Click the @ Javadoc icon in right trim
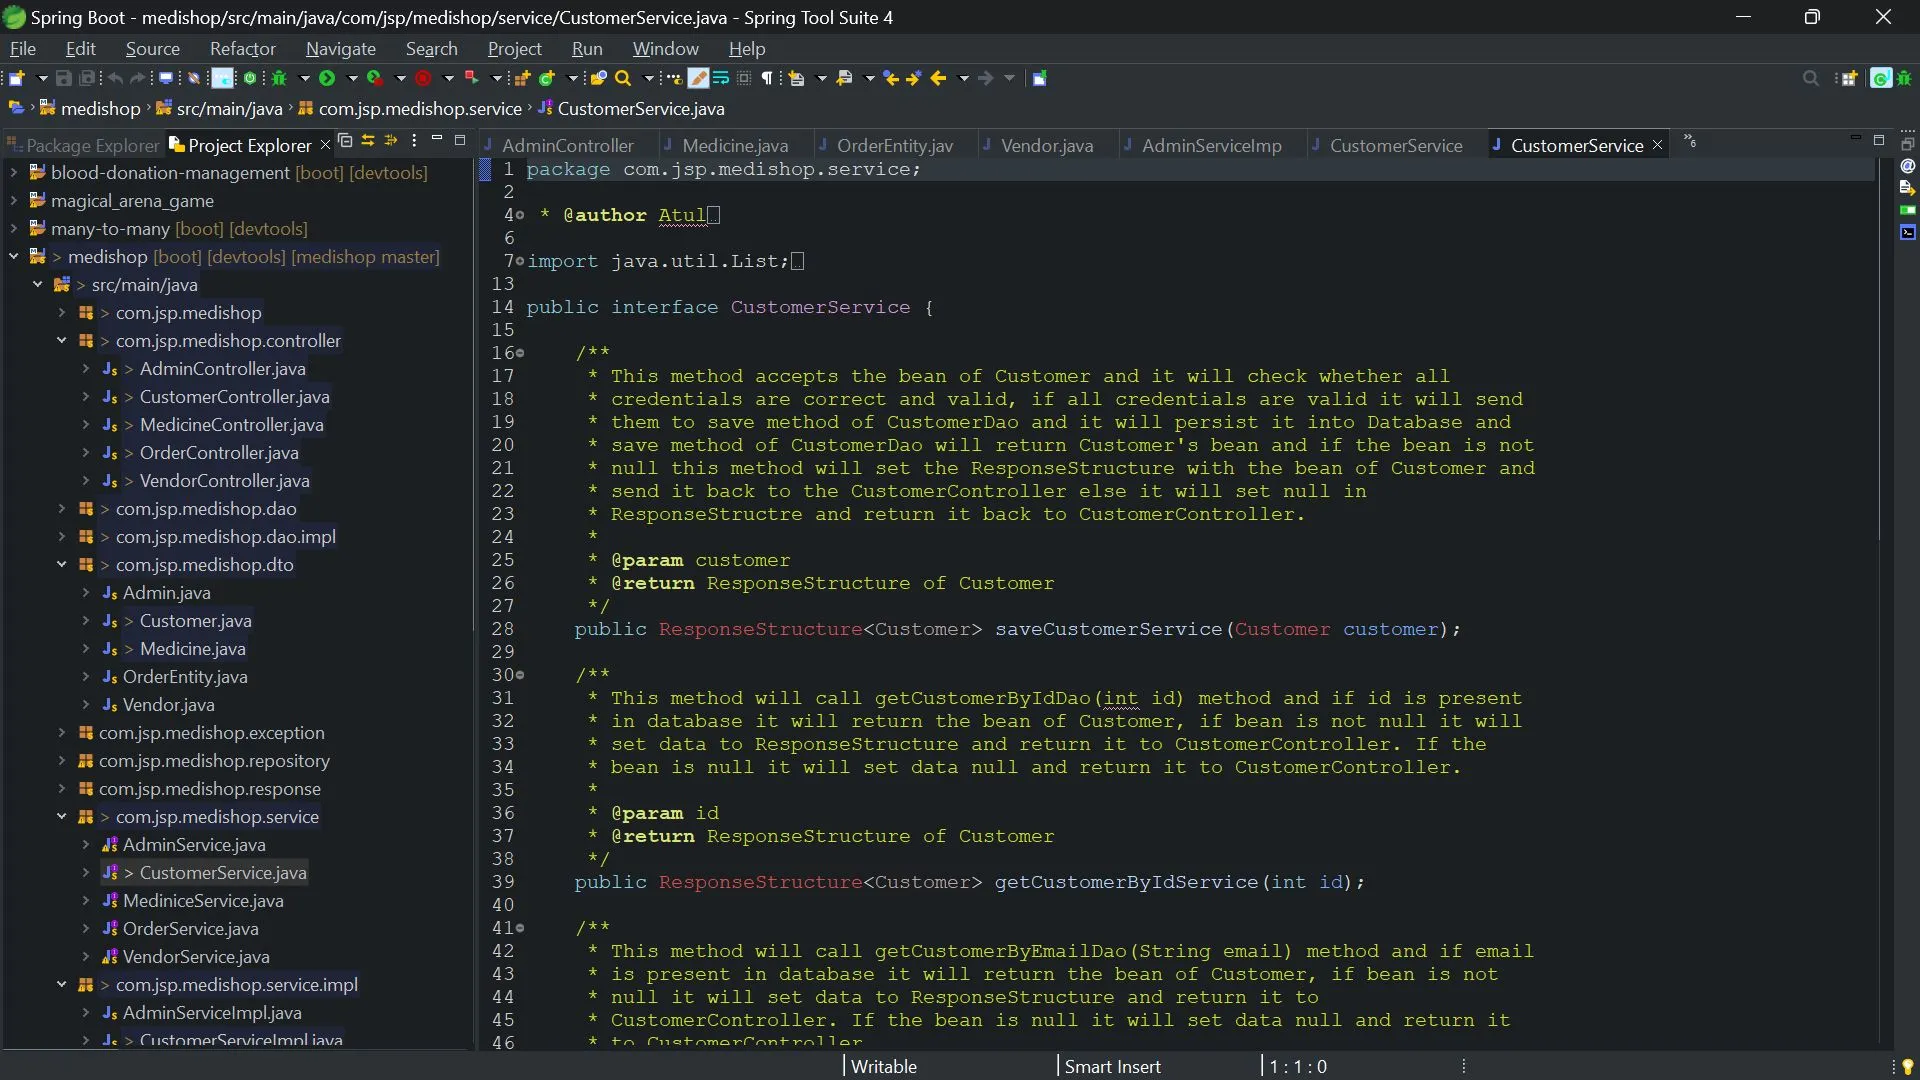The height and width of the screenshot is (1080, 1920). pos(1907,166)
